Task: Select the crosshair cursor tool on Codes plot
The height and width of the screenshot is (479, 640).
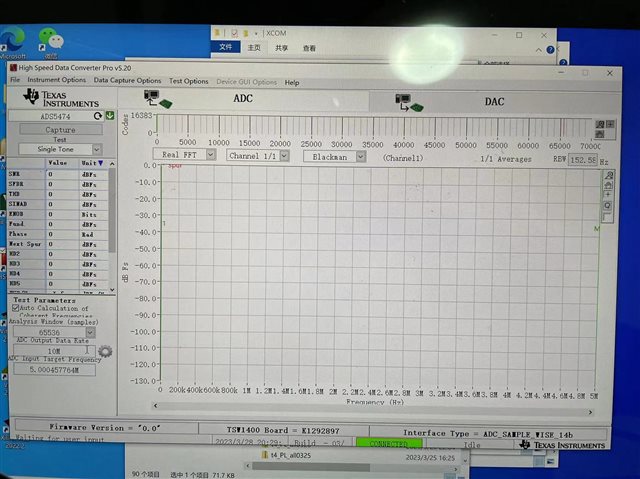Action: [610, 124]
